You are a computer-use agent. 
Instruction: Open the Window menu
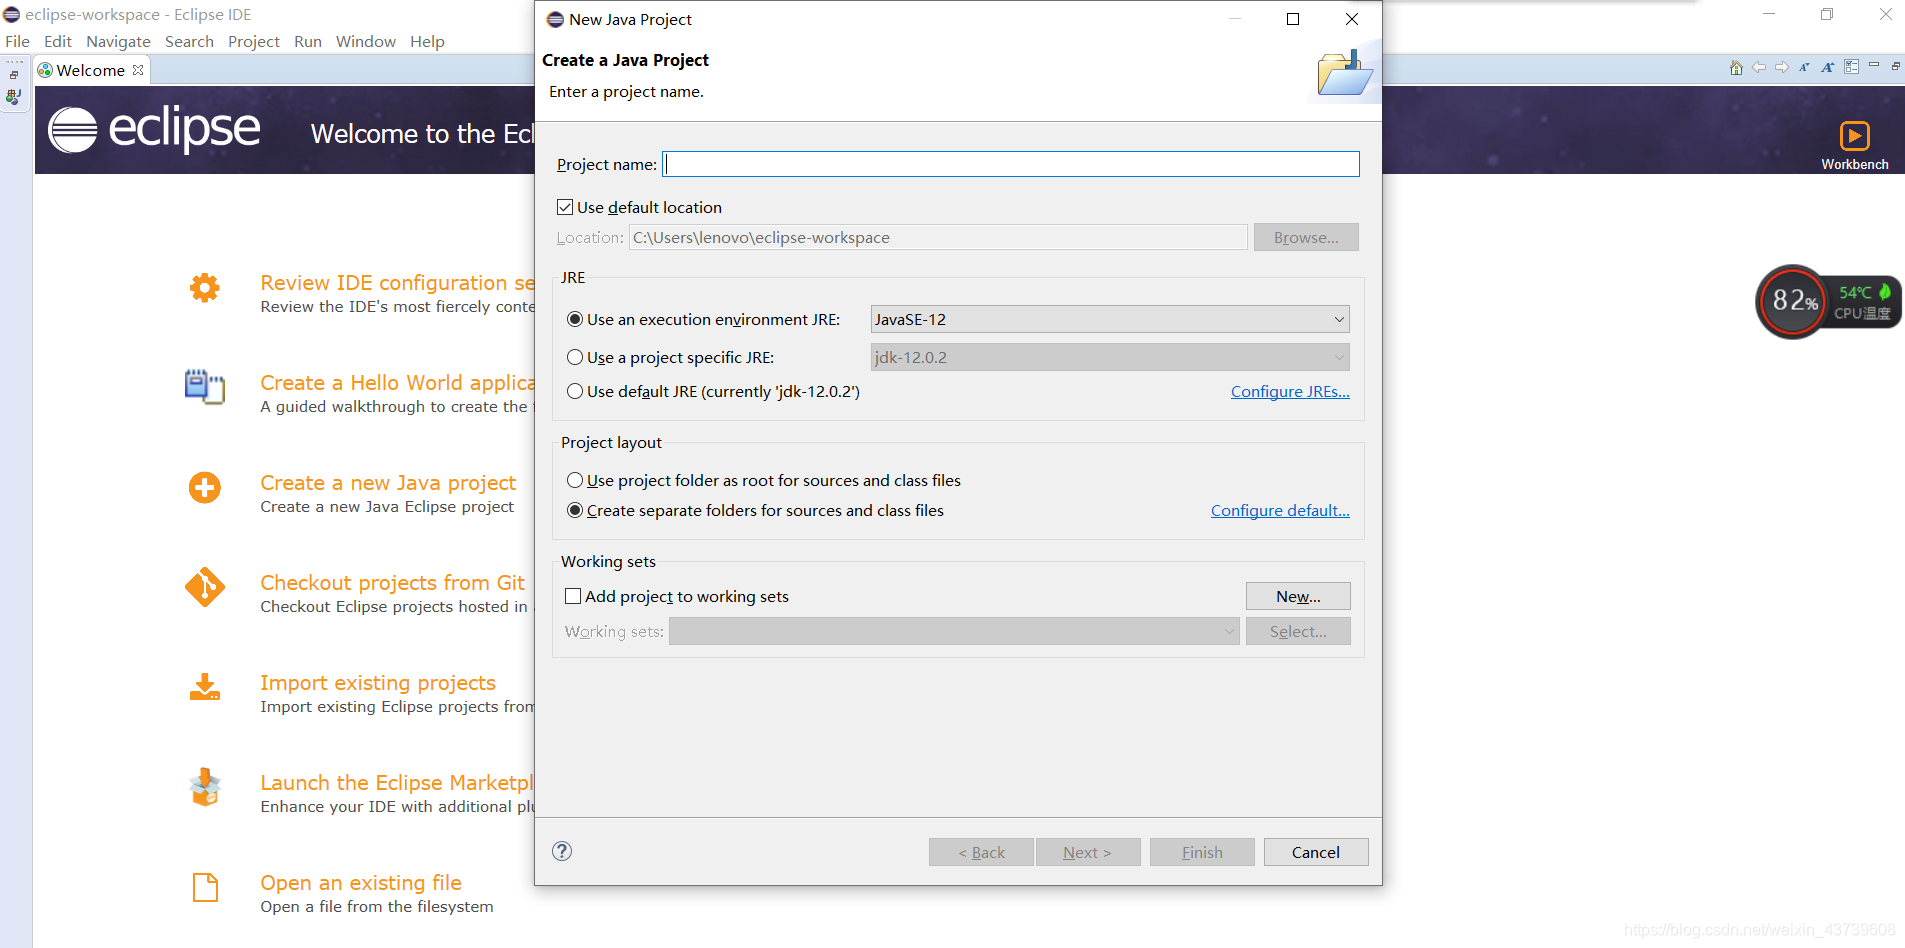[366, 41]
